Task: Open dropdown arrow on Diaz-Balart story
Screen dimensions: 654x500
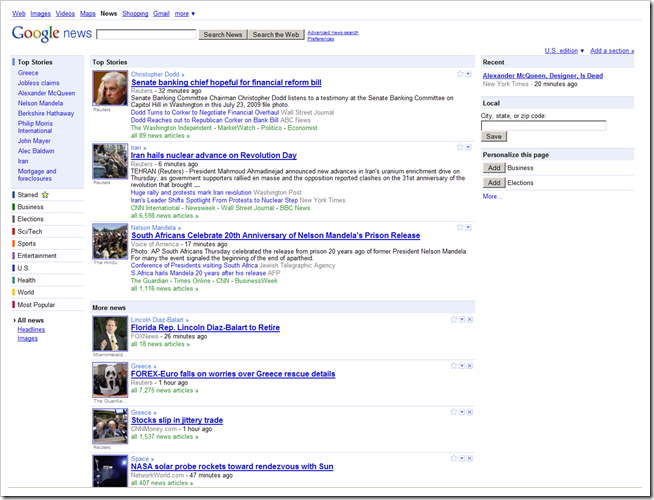Action: (x=462, y=319)
